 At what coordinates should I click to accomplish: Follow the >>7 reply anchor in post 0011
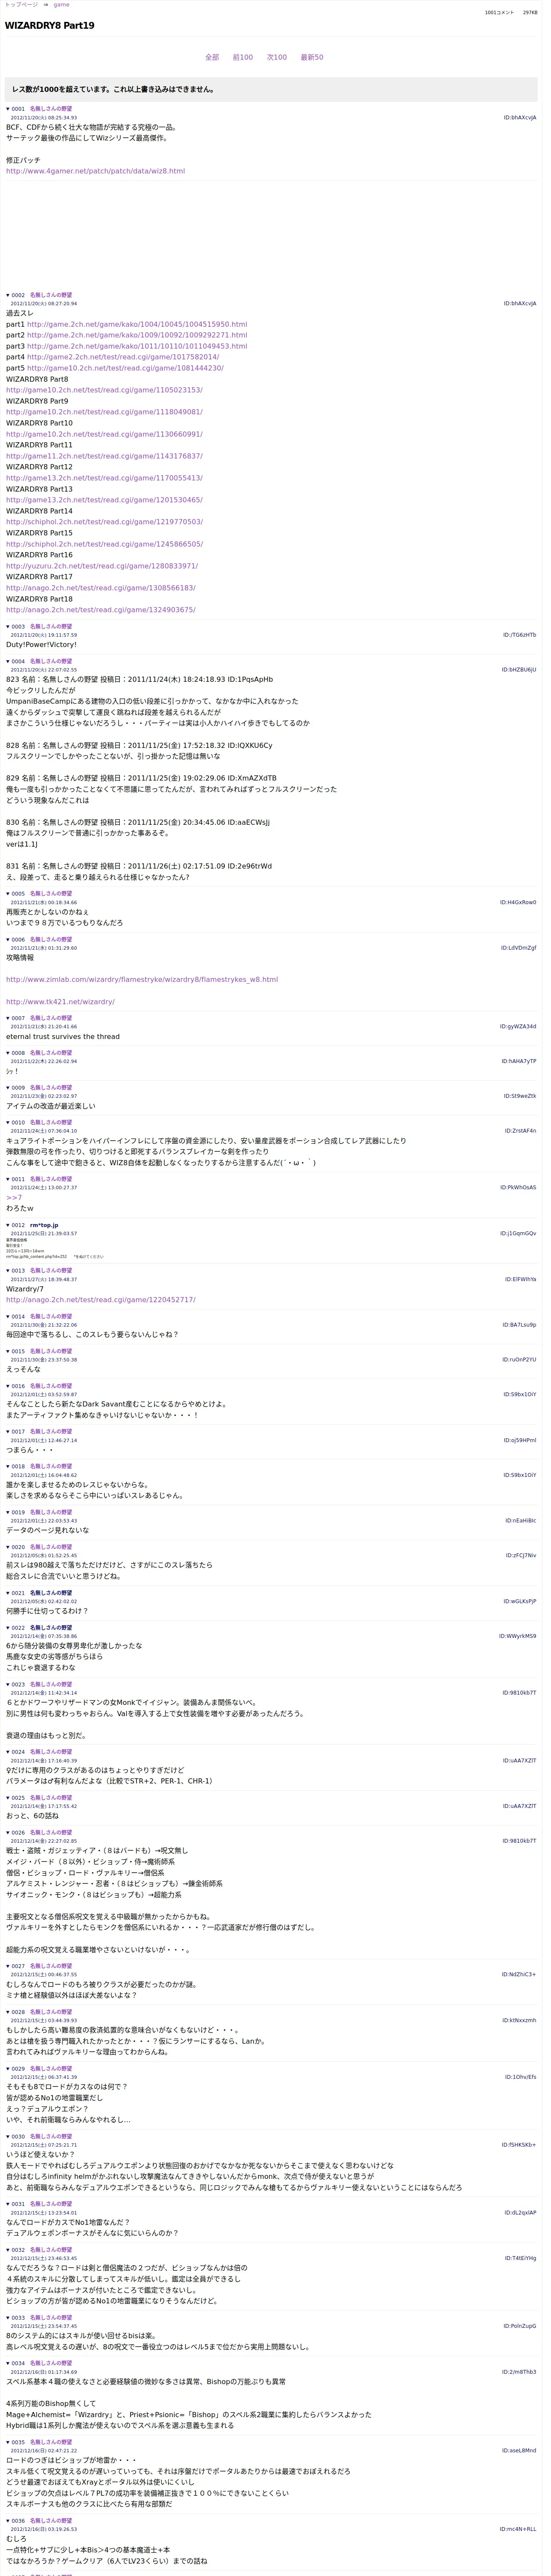click(14, 1198)
